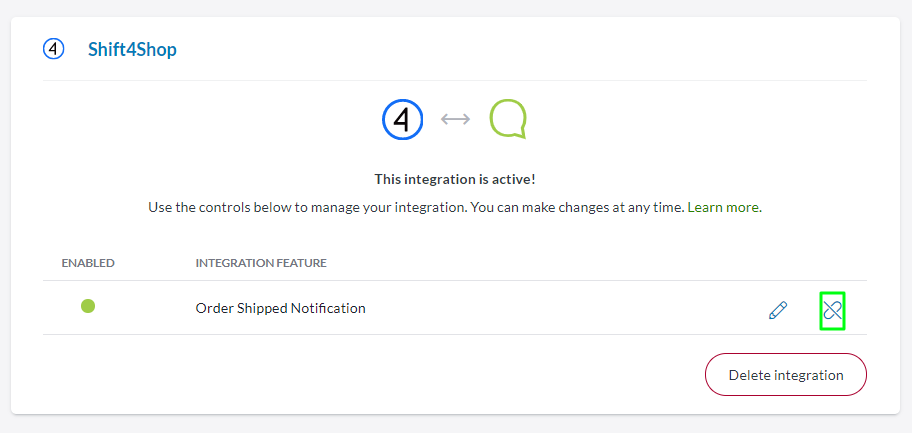This screenshot has width=912, height=433.
Task: Click the word "active!" in the status message
Action: pos(514,179)
